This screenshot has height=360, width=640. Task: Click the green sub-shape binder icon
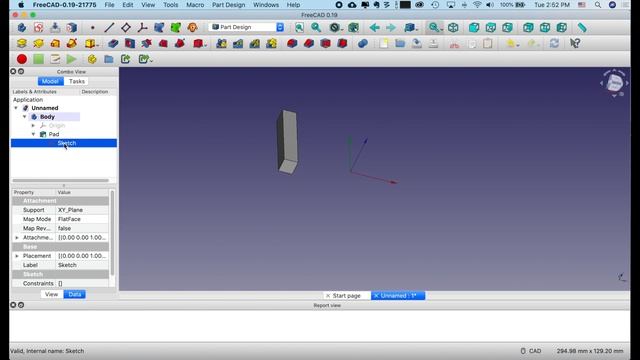pos(176,28)
